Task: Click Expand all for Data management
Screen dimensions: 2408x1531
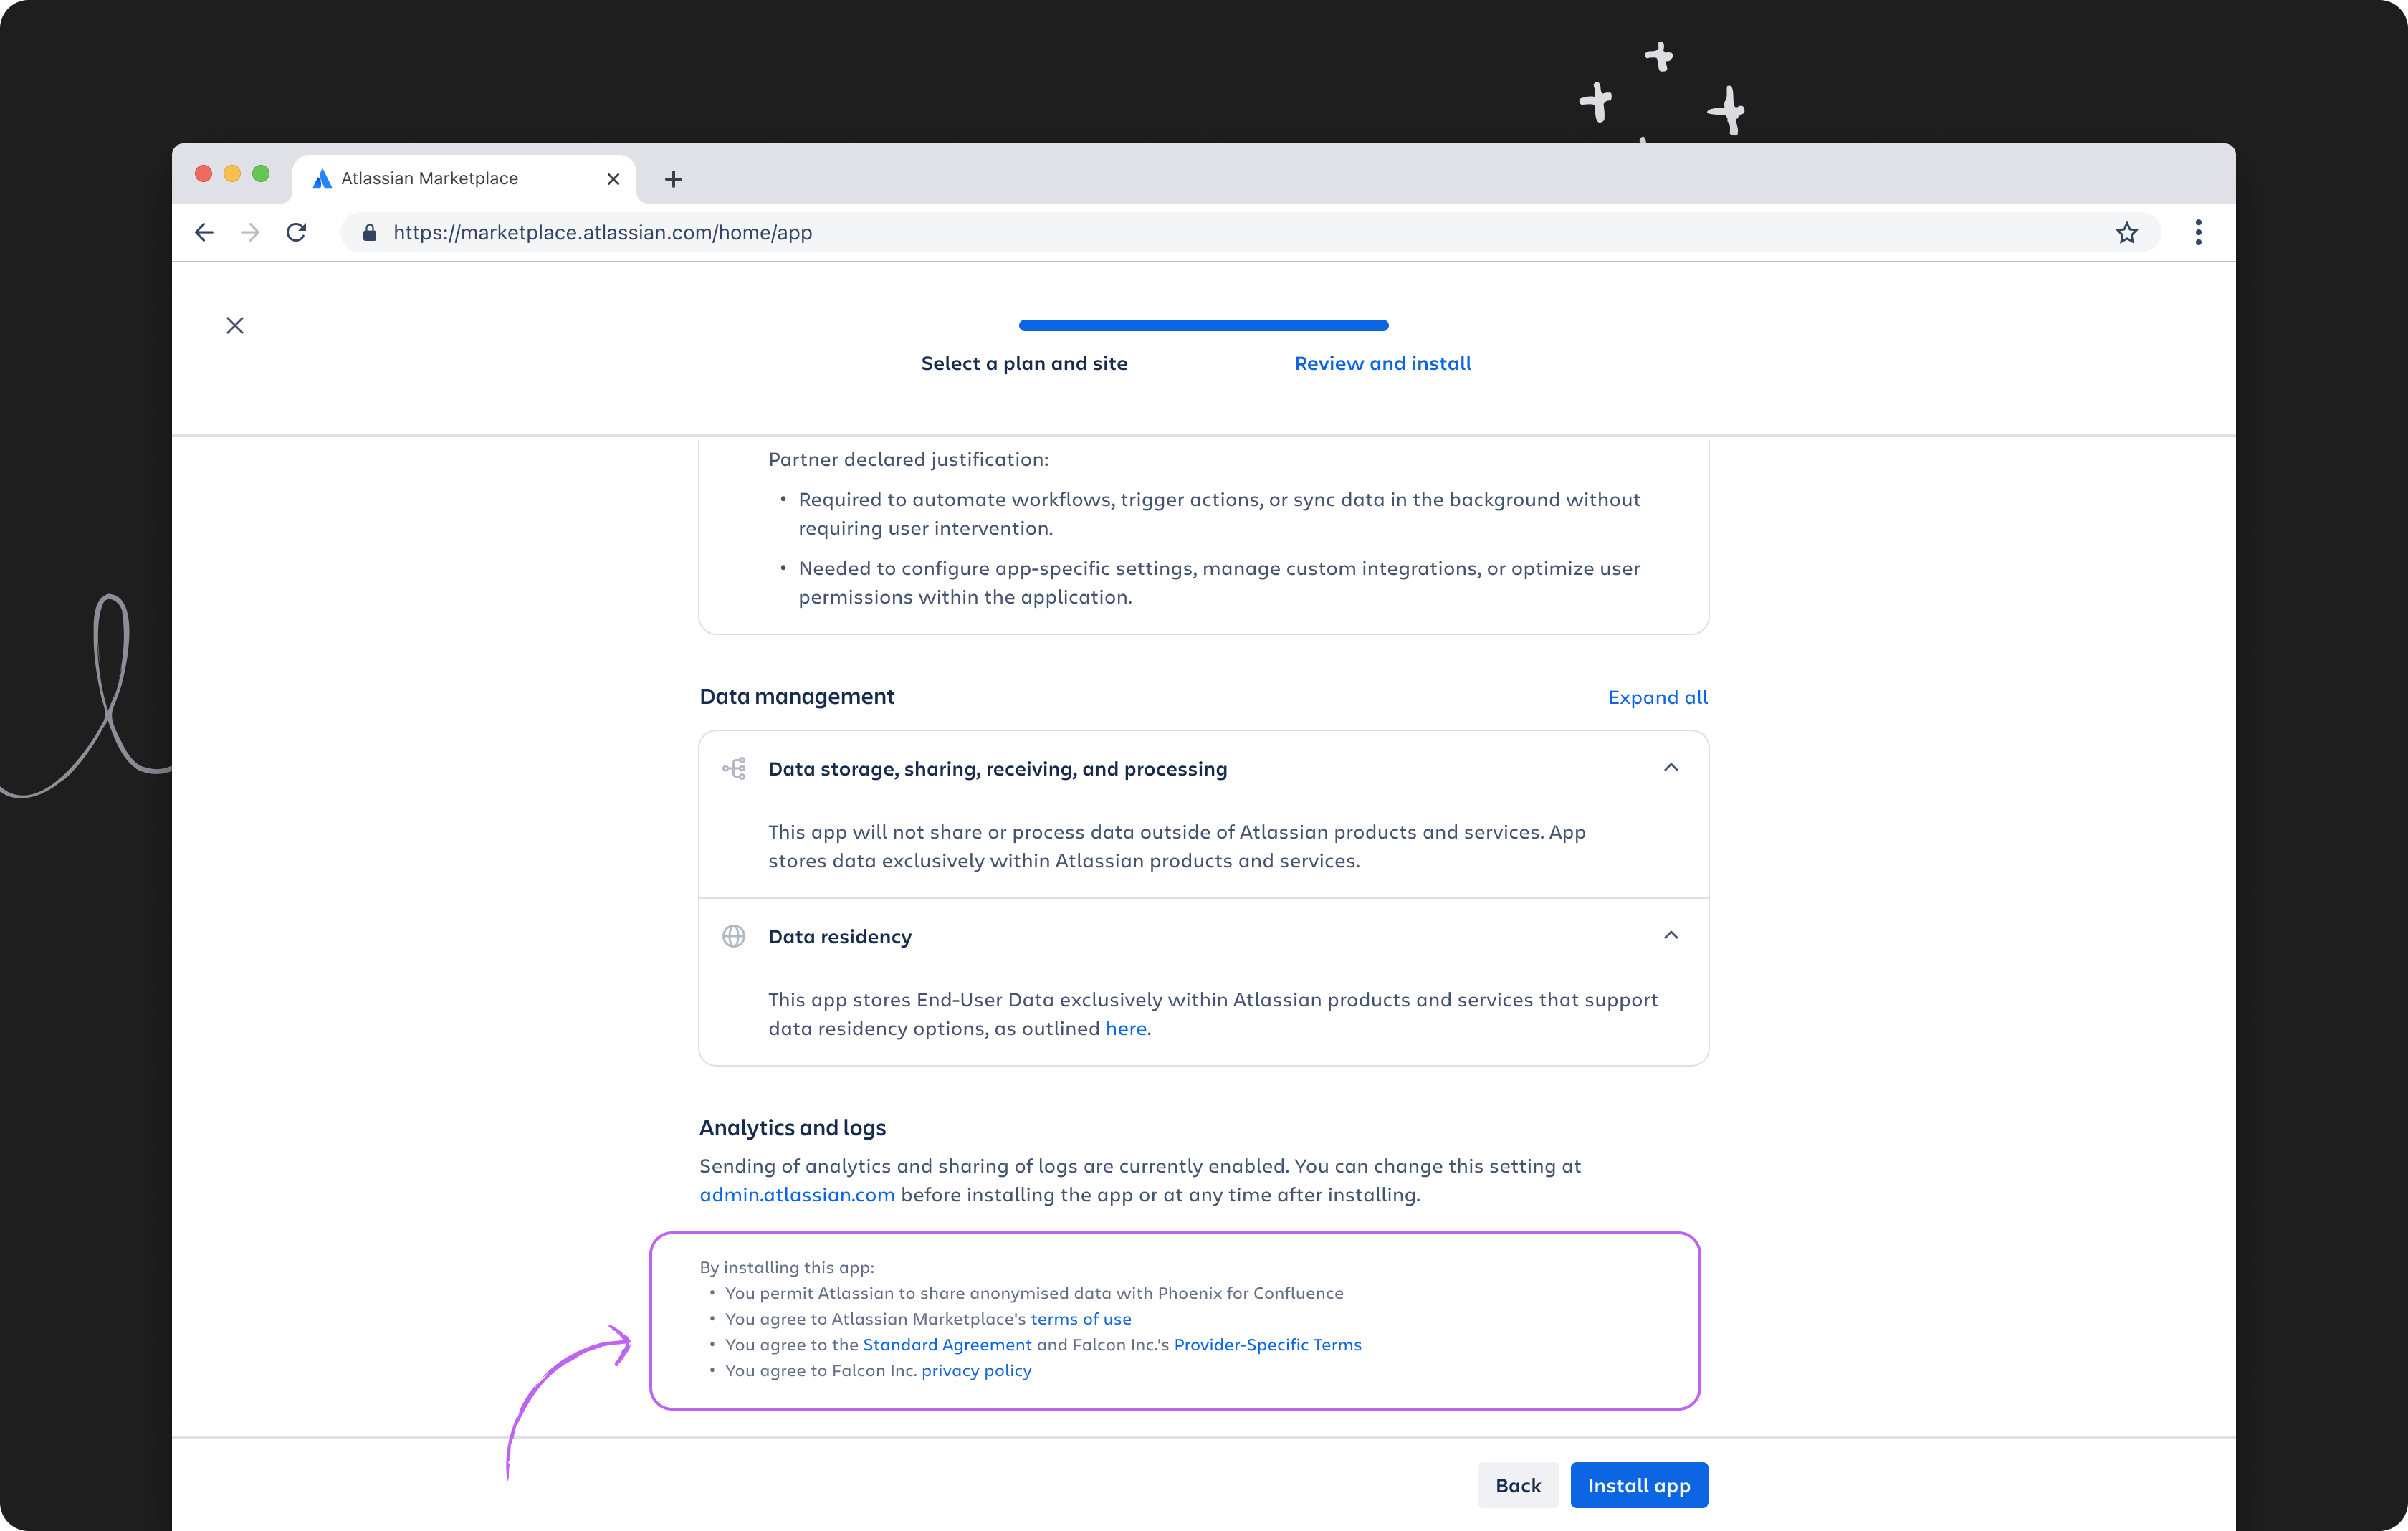Action: point(1657,697)
